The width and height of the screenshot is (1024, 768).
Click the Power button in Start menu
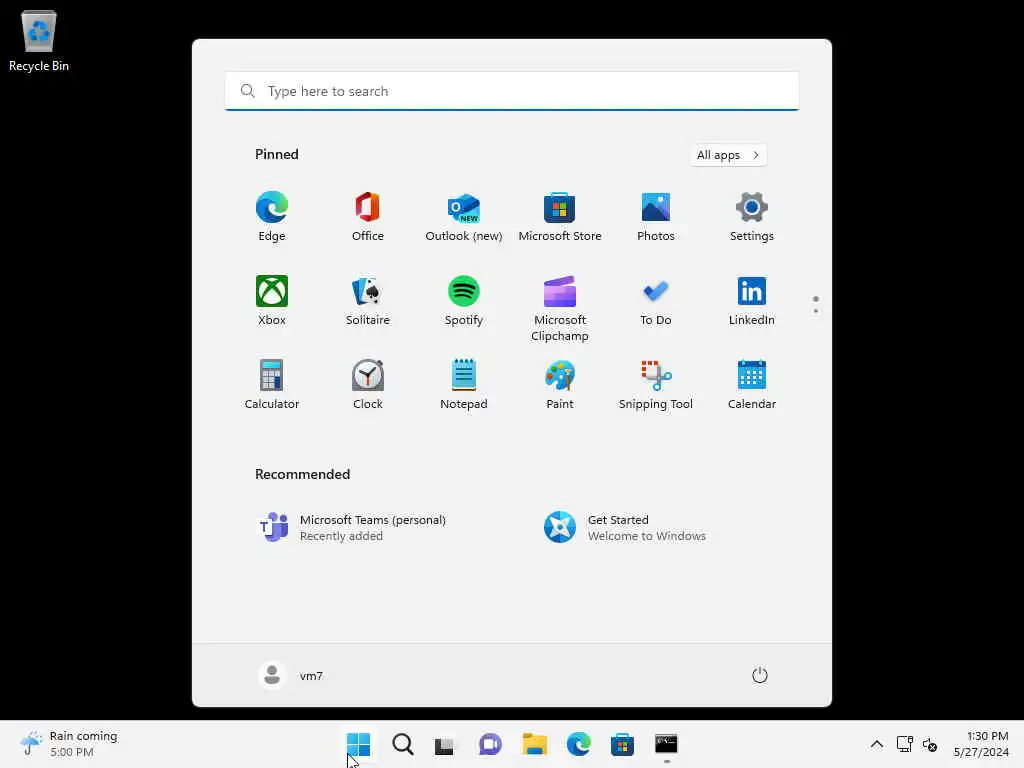pyautogui.click(x=760, y=675)
